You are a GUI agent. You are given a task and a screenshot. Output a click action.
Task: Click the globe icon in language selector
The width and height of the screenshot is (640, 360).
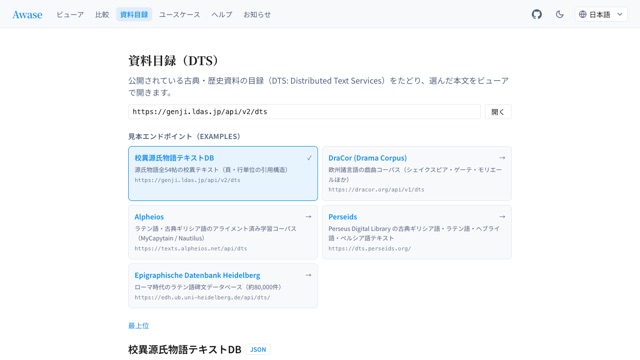coord(582,14)
